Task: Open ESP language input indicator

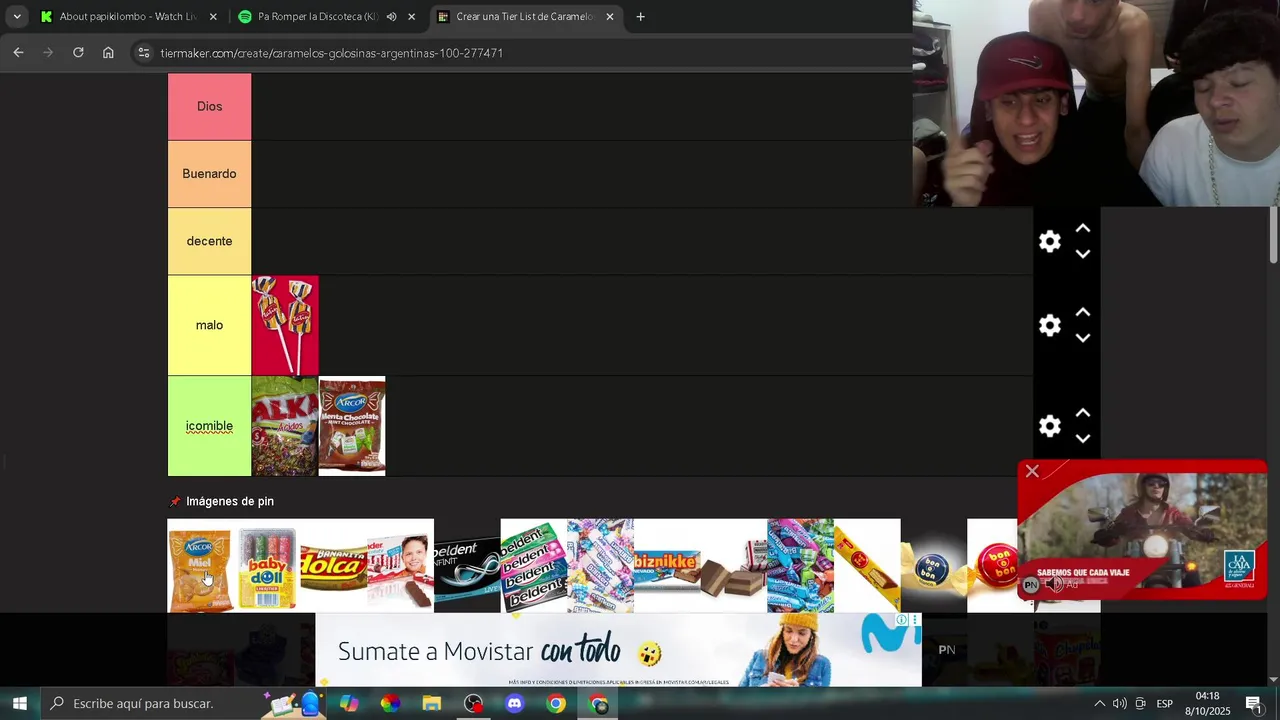Action: 1164,704
